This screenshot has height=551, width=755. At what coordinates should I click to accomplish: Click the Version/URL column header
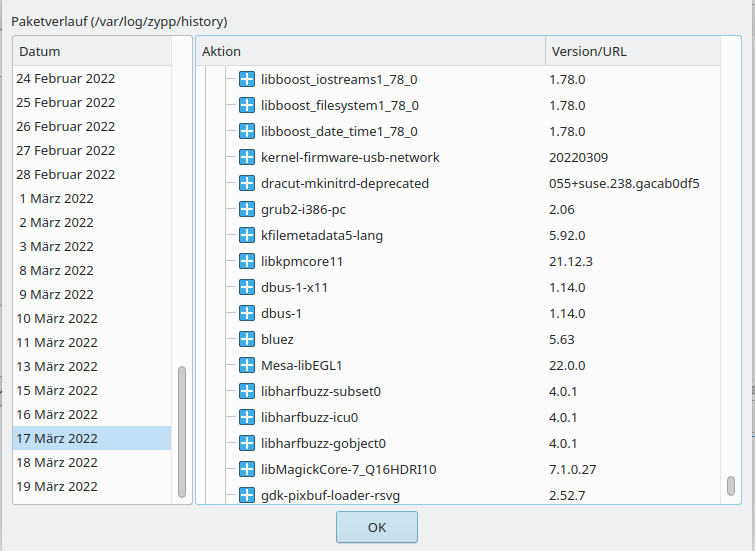tap(633, 51)
